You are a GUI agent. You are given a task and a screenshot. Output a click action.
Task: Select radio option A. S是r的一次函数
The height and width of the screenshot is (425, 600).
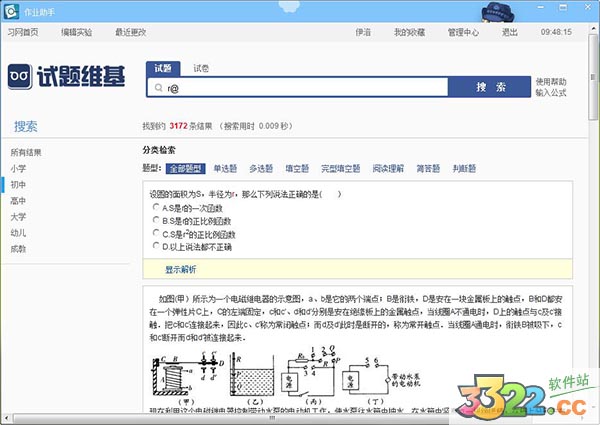click(x=156, y=207)
